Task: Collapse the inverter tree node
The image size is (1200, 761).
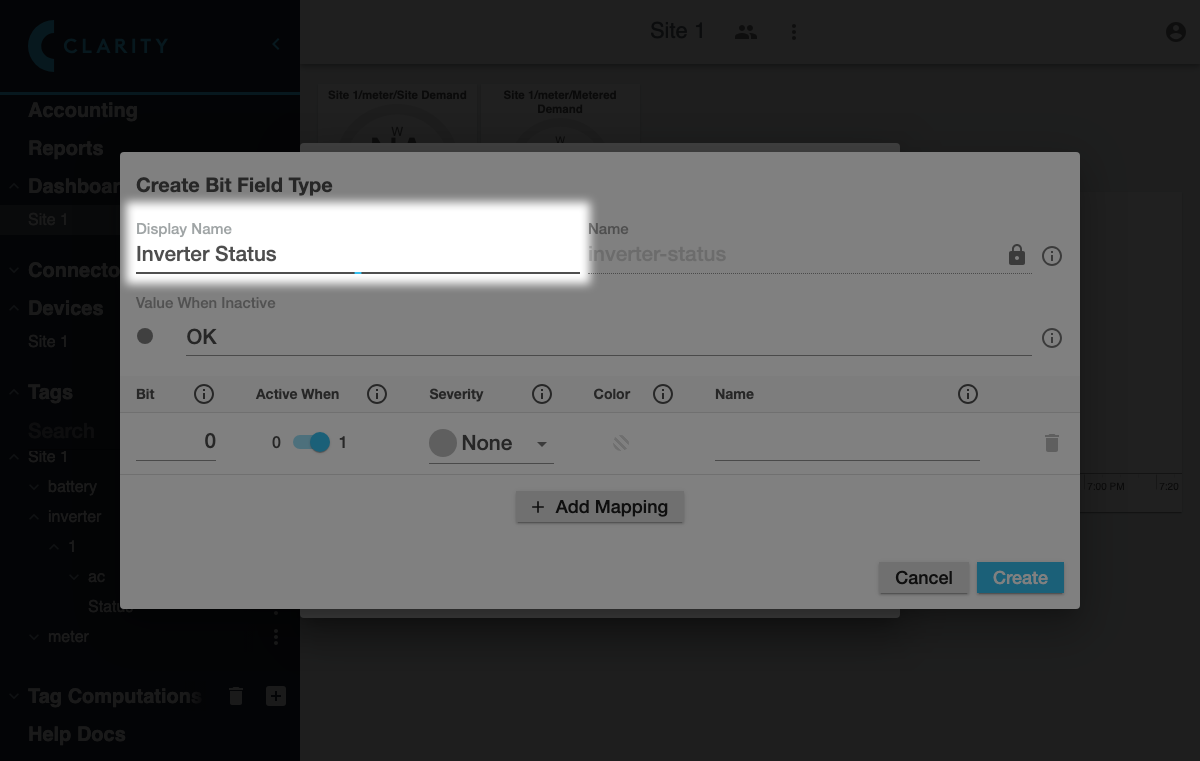Action: click(x=35, y=517)
